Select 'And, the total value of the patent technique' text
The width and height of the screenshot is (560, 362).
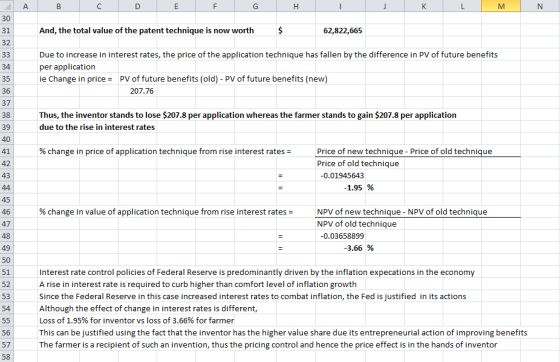tap(121, 31)
